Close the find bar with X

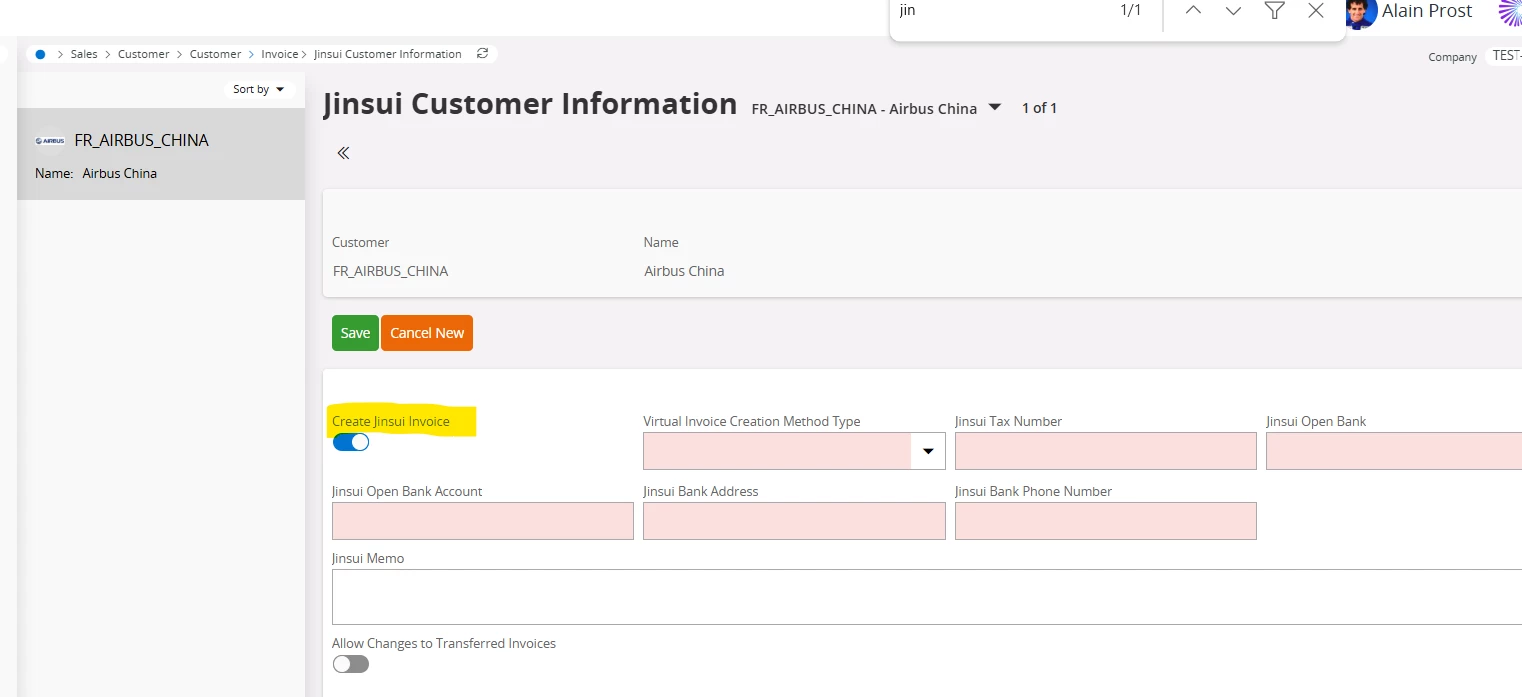click(1316, 11)
